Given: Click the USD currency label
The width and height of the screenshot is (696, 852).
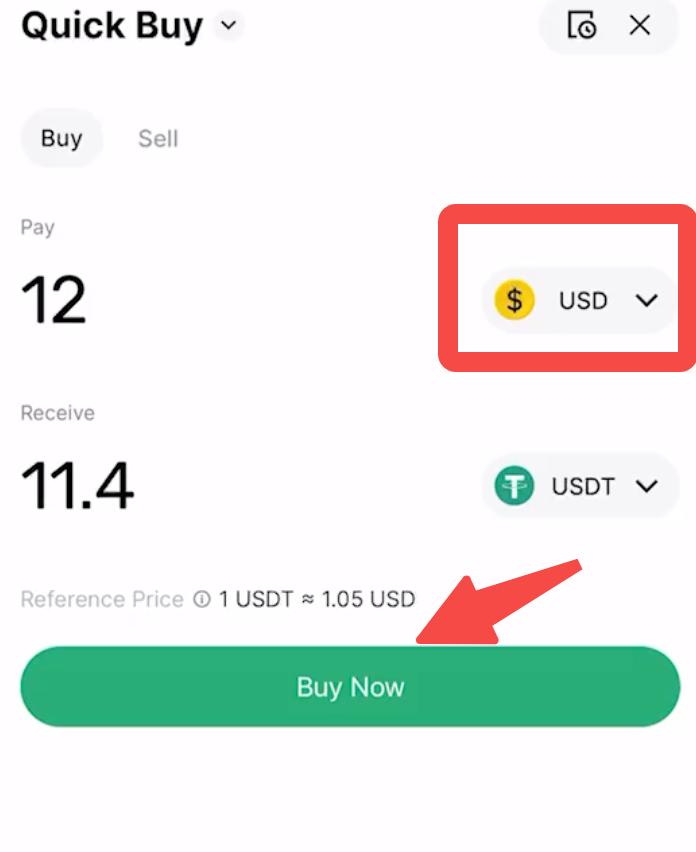Looking at the screenshot, I should (x=583, y=300).
